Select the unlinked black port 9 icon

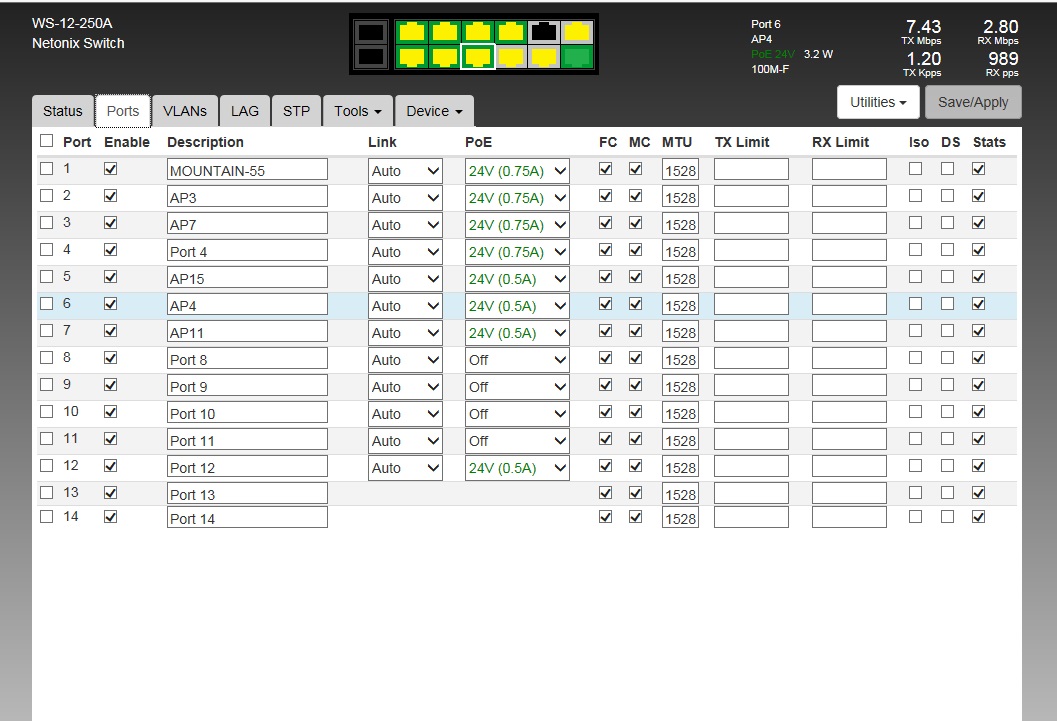(x=544, y=32)
